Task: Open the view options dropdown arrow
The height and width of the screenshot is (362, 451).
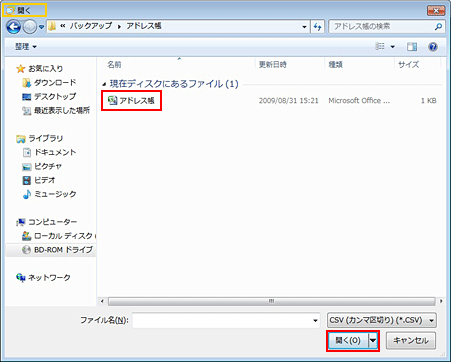Action: tap(393, 47)
